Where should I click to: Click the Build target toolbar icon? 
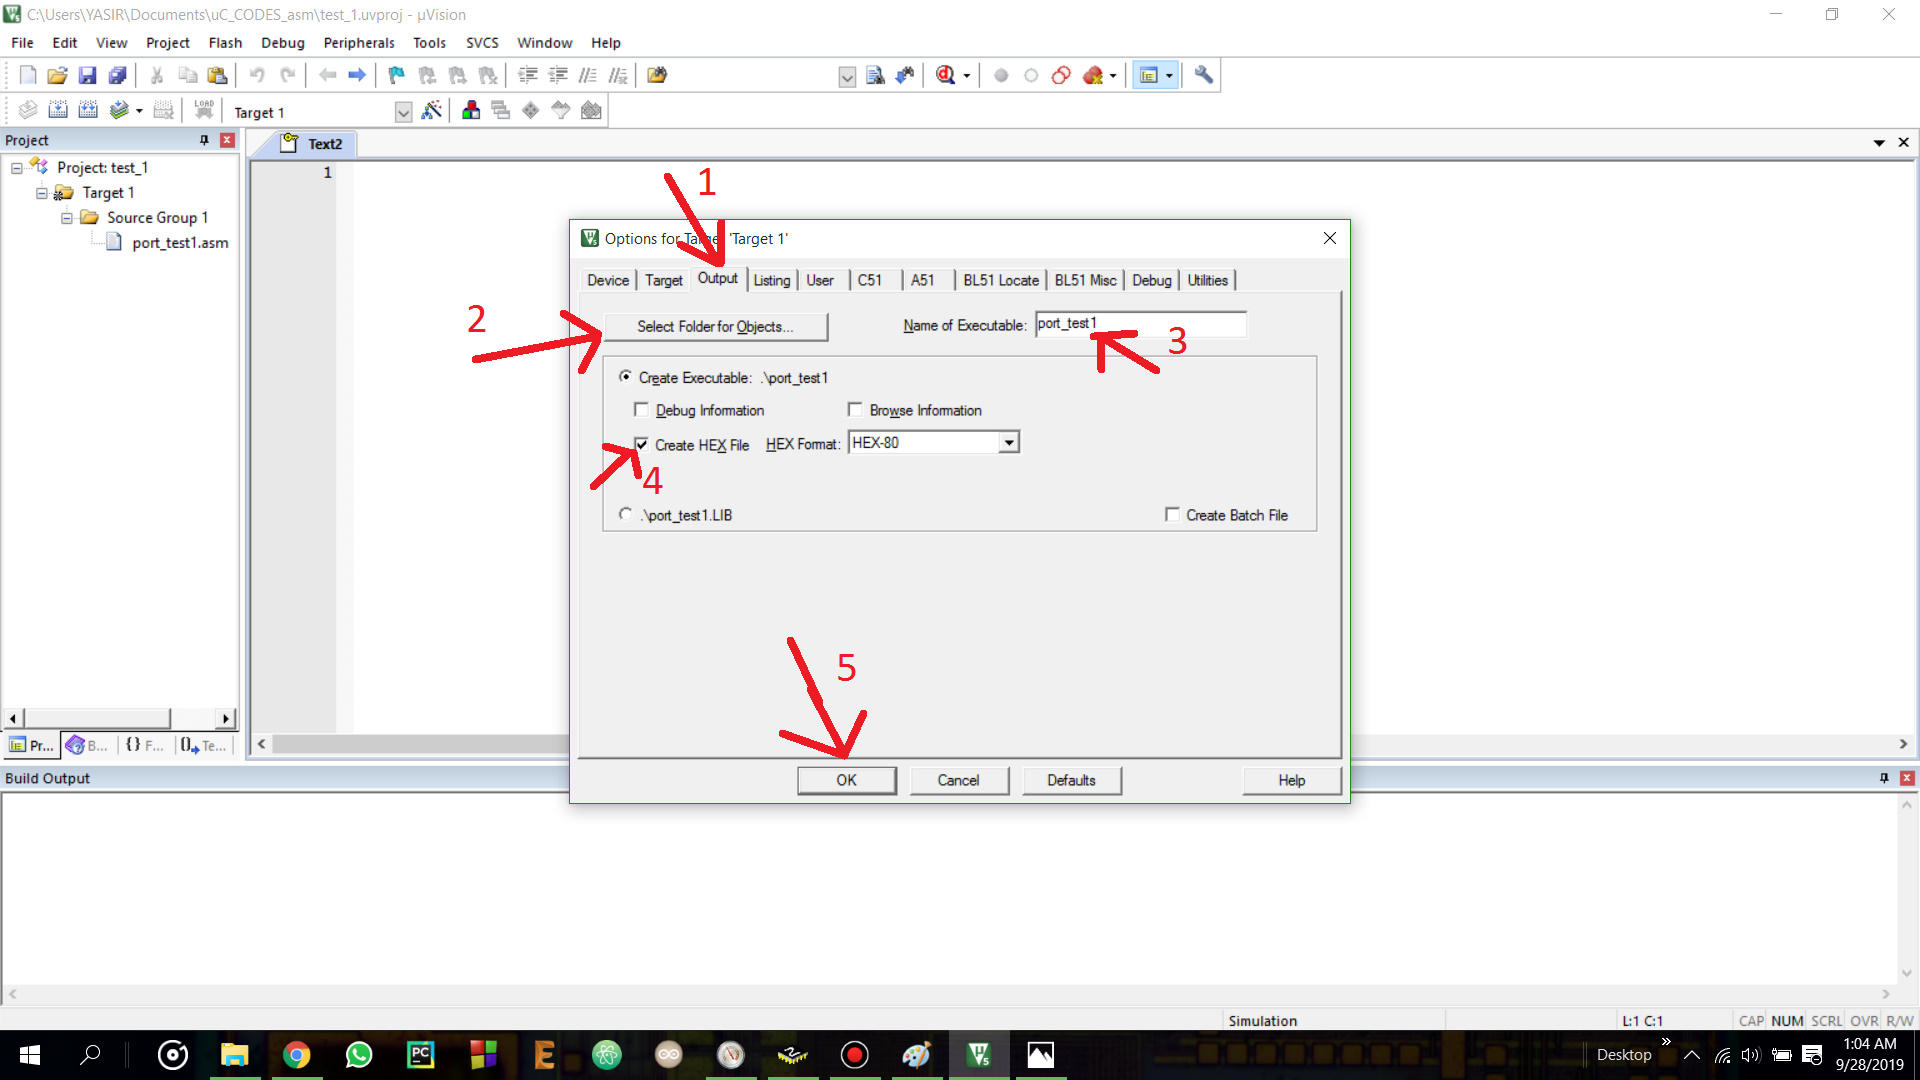pyautogui.click(x=58, y=111)
